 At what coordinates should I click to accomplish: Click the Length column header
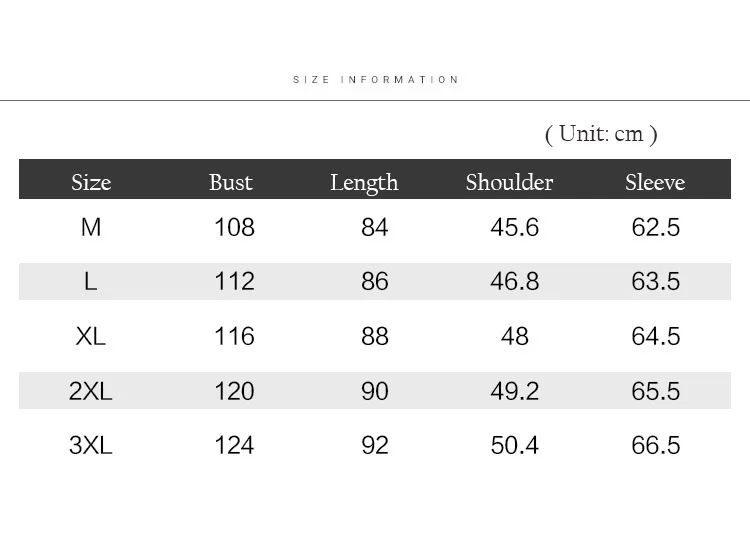[x=364, y=184]
